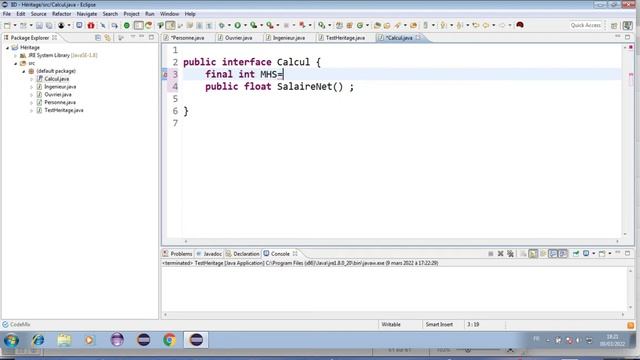Expand JRE System Library node
This screenshot has width=640, height=360.
(x=16, y=56)
